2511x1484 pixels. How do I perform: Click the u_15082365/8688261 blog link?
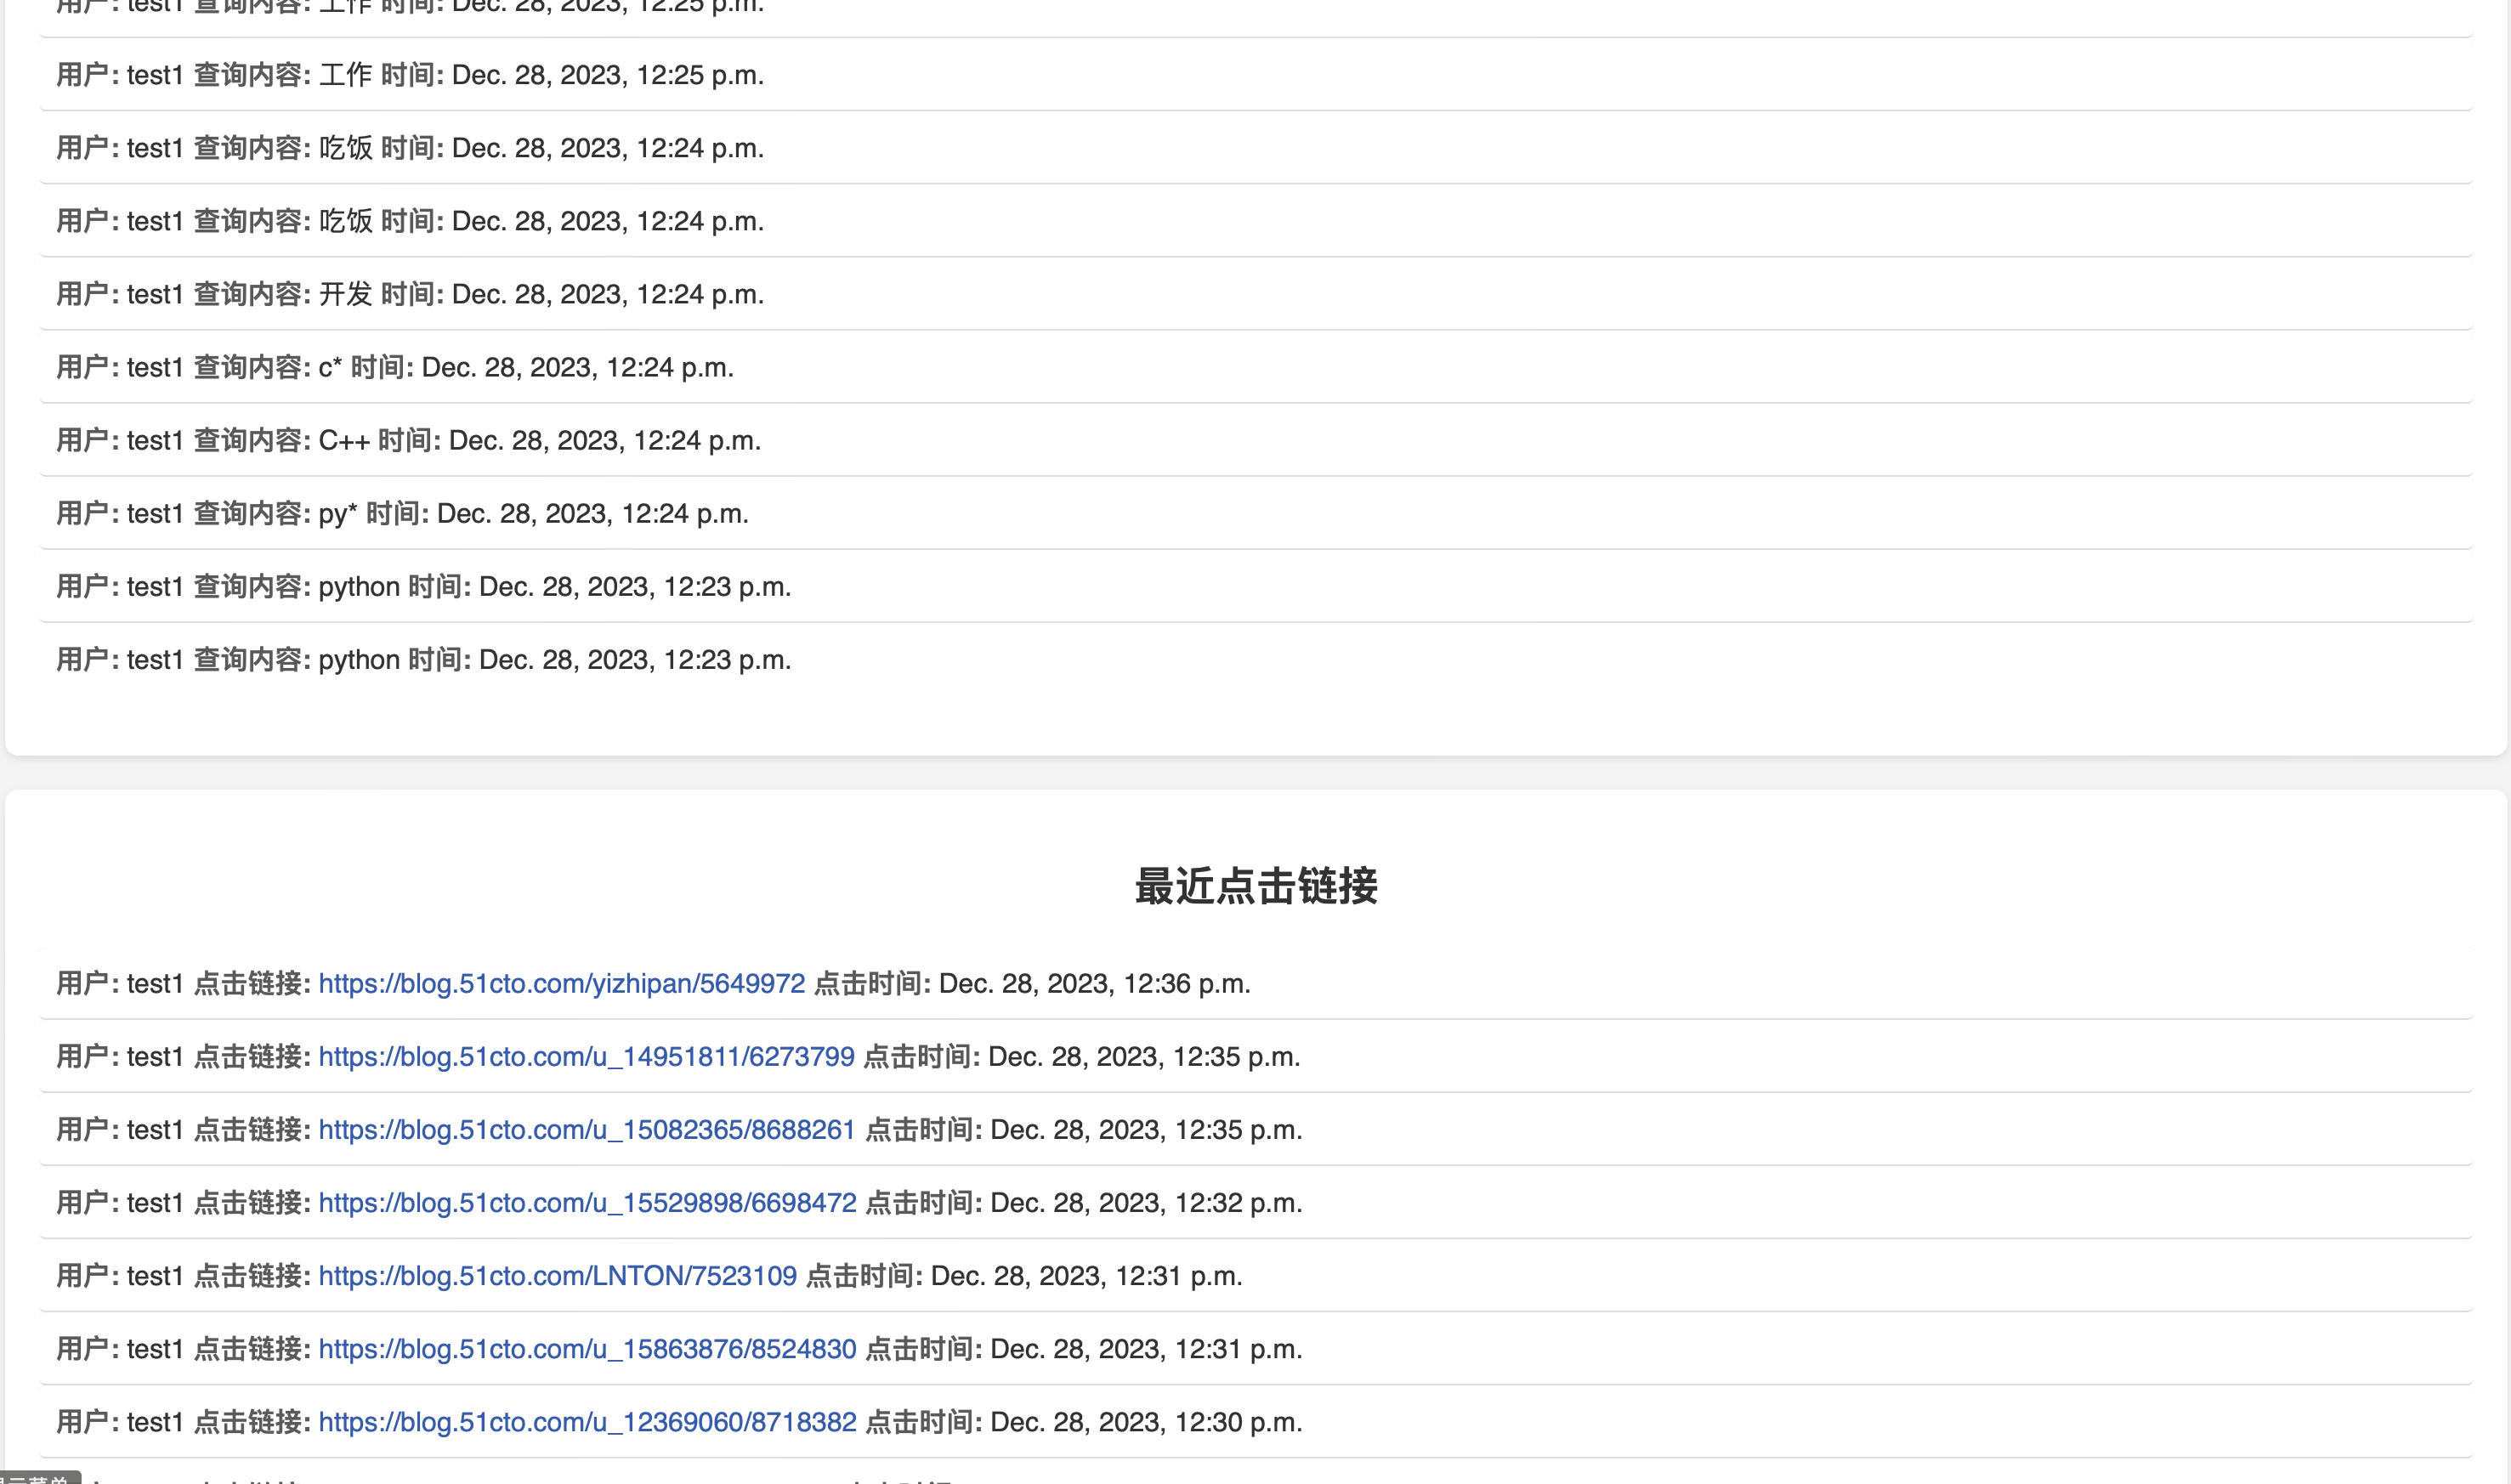coord(587,1129)
